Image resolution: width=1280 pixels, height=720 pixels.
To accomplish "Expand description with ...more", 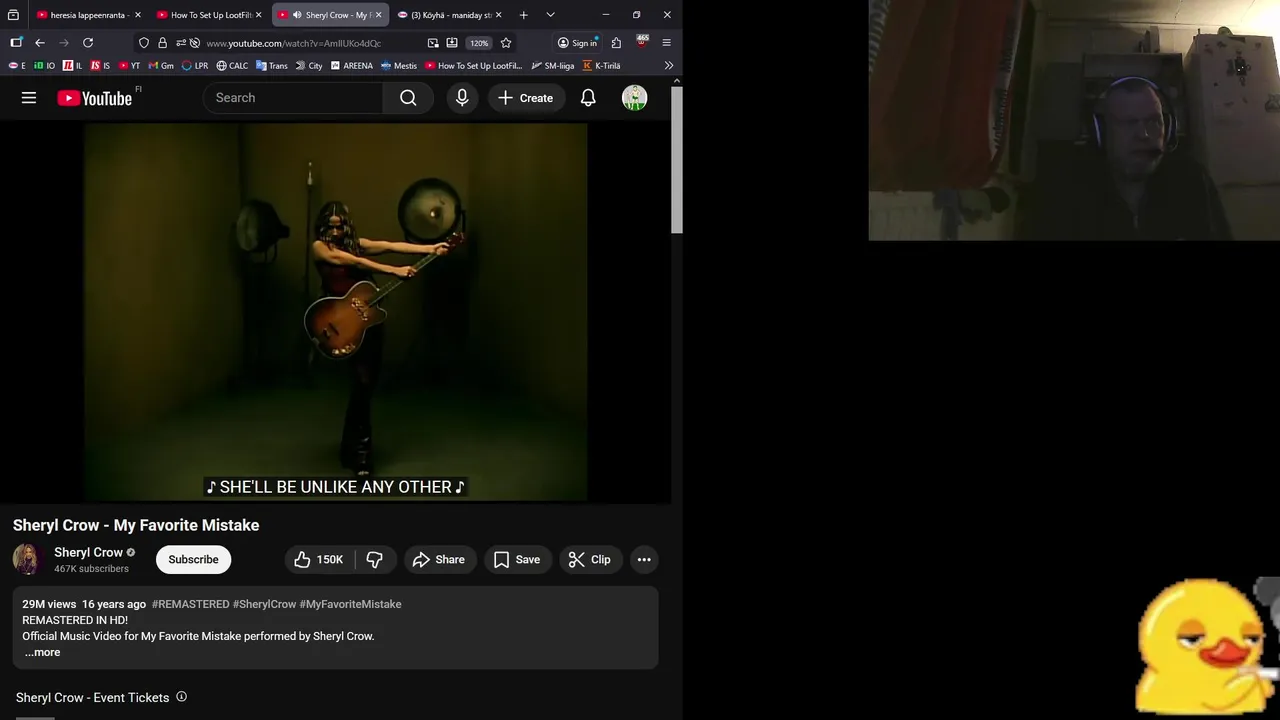I will point(42,652).
